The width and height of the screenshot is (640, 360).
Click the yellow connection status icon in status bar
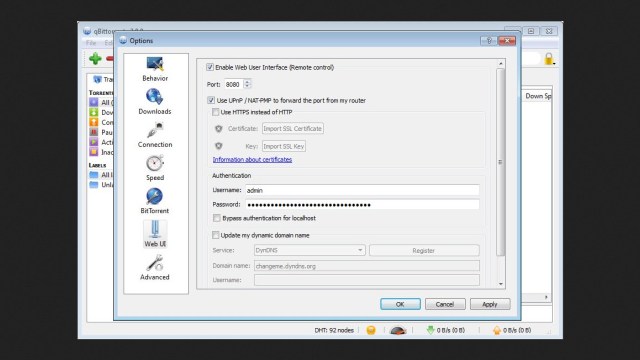point(371,330)
